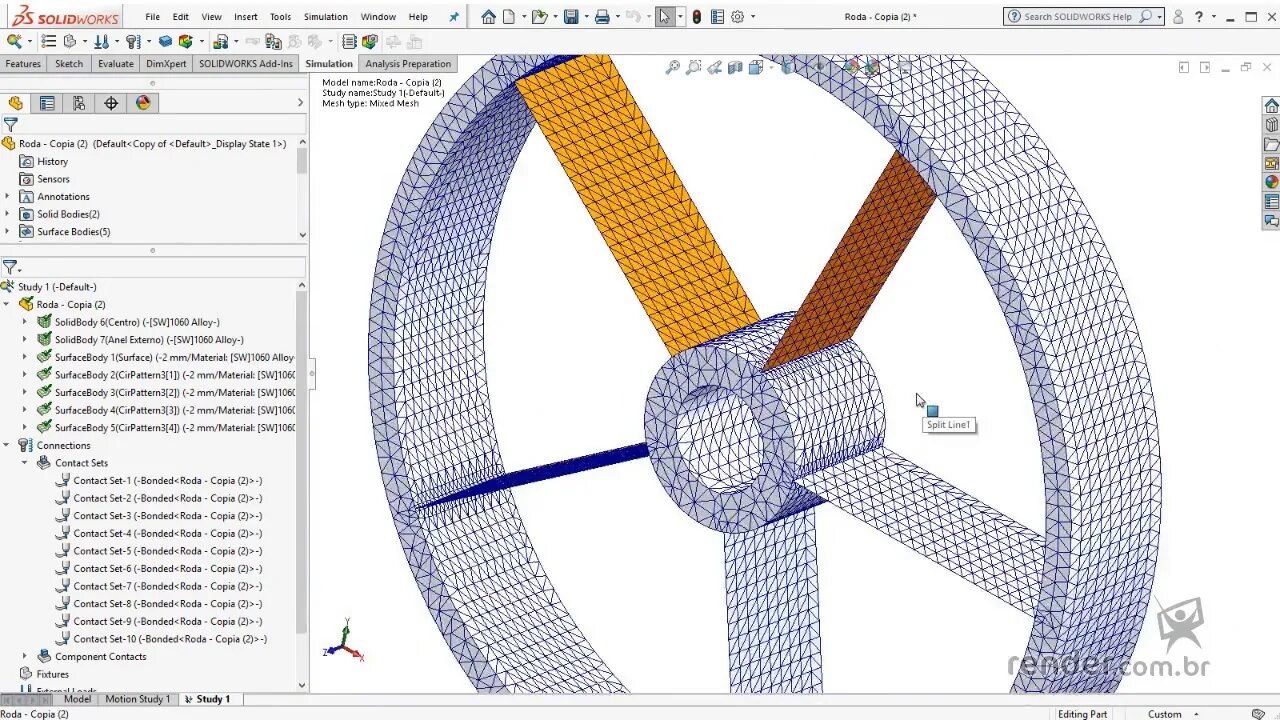Viewport: 1280px width, 720px height.
Task: Open the Help question mark dropdown arrow
Action: click(x=1214, y=16)
